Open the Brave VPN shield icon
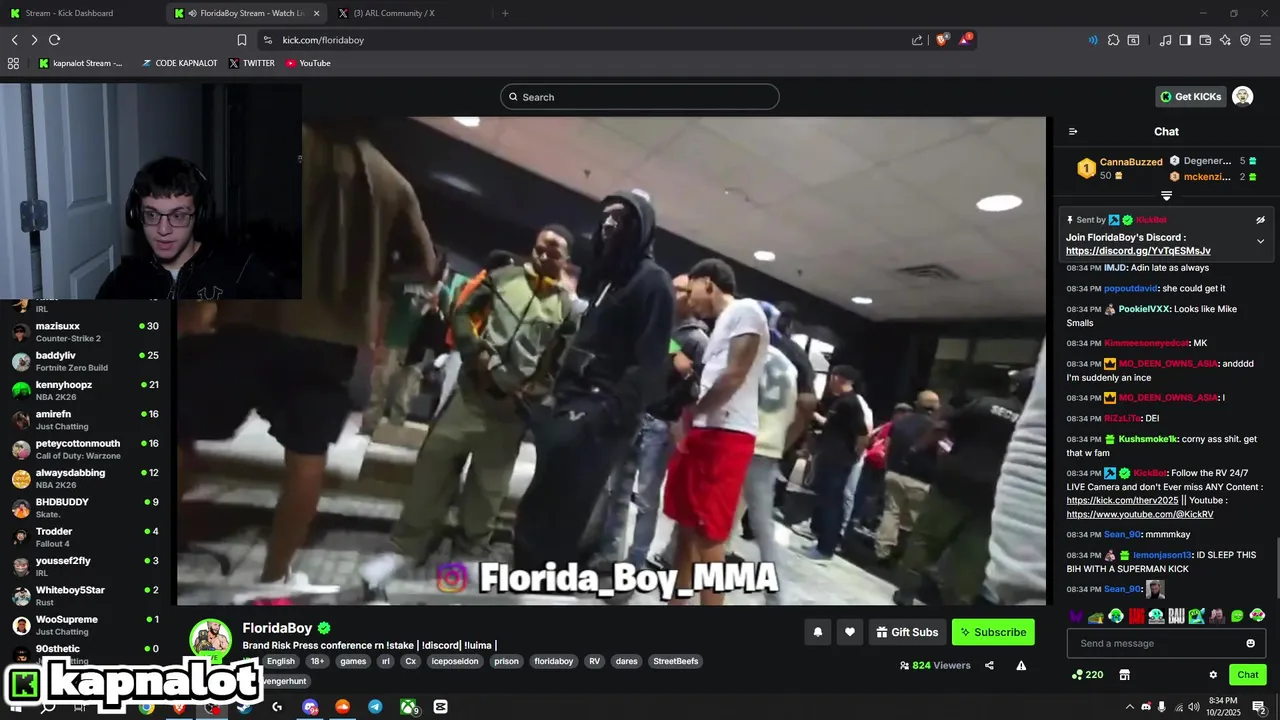Screen dimensions: 1280x720 point(1245,40)
